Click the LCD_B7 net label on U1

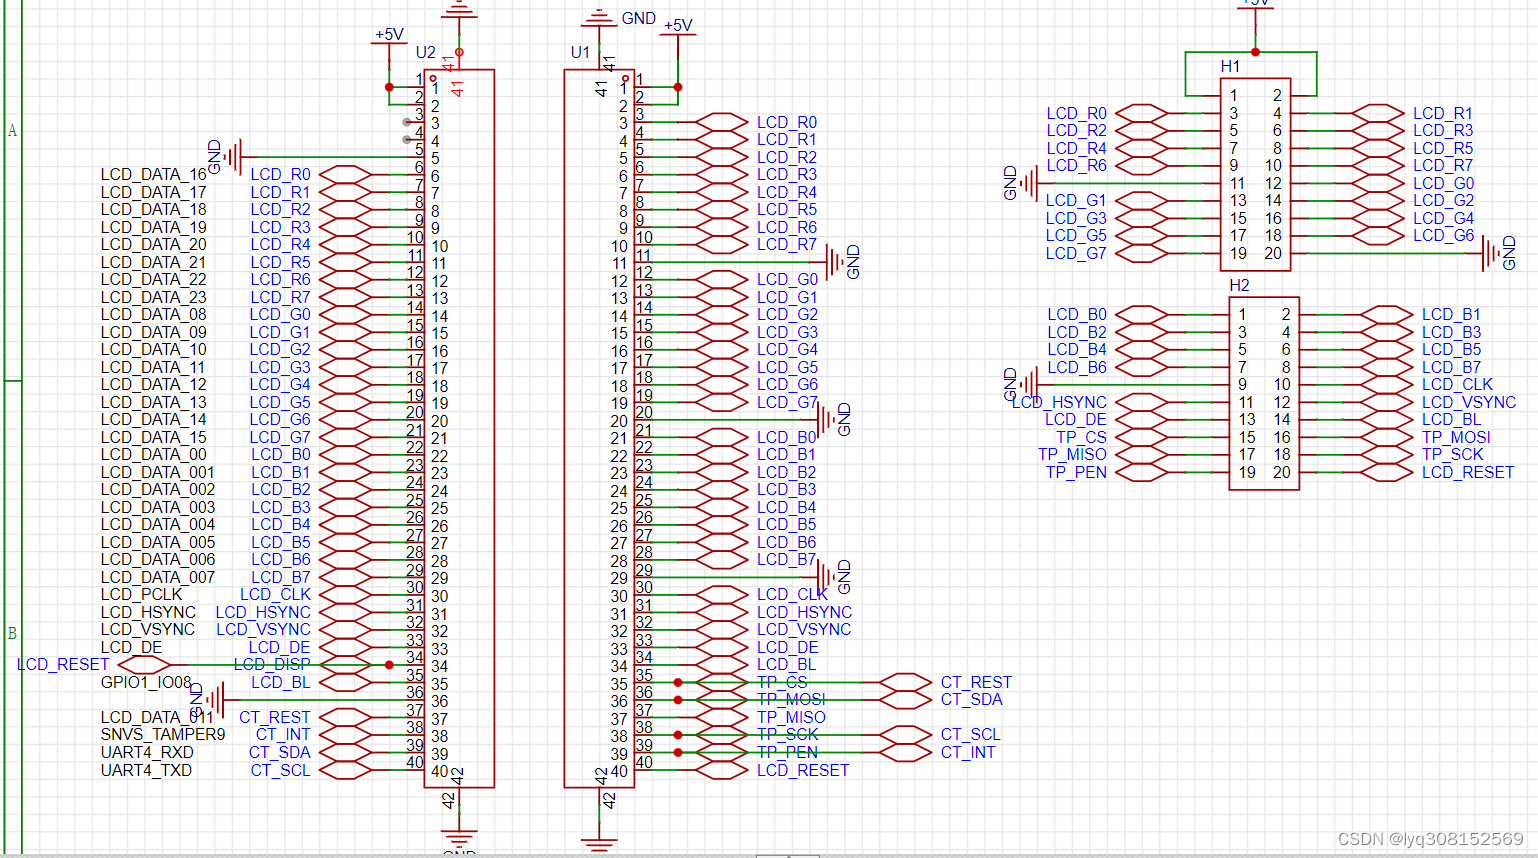787,559
